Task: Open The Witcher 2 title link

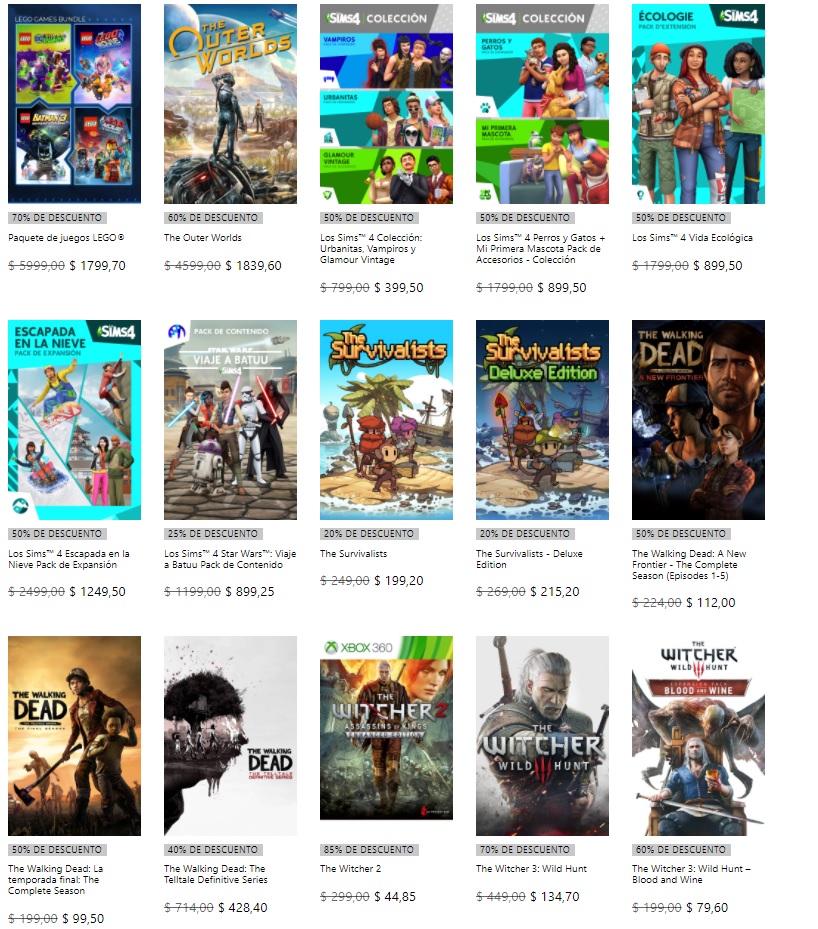Action: pyautogui.click(x=351, y=869)
